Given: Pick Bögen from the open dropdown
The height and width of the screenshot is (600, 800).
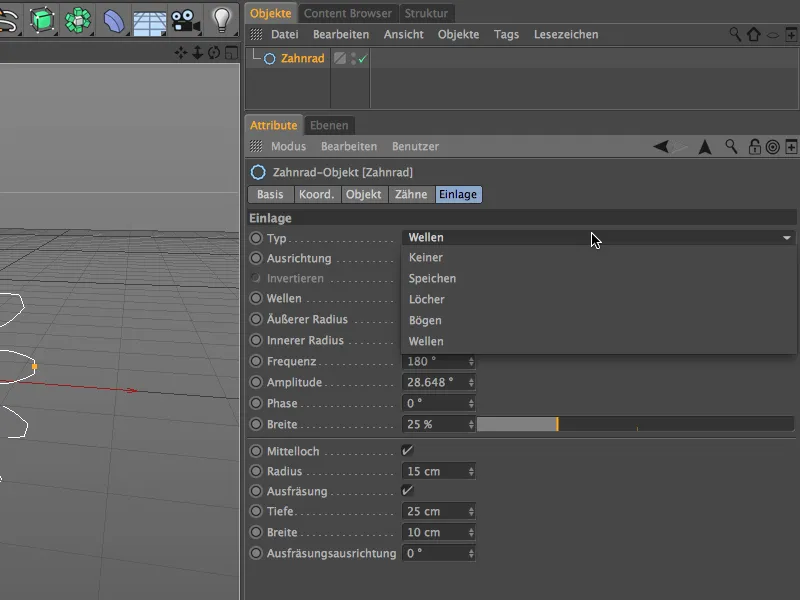Looking at the screenshot, I should pos(425,320).
